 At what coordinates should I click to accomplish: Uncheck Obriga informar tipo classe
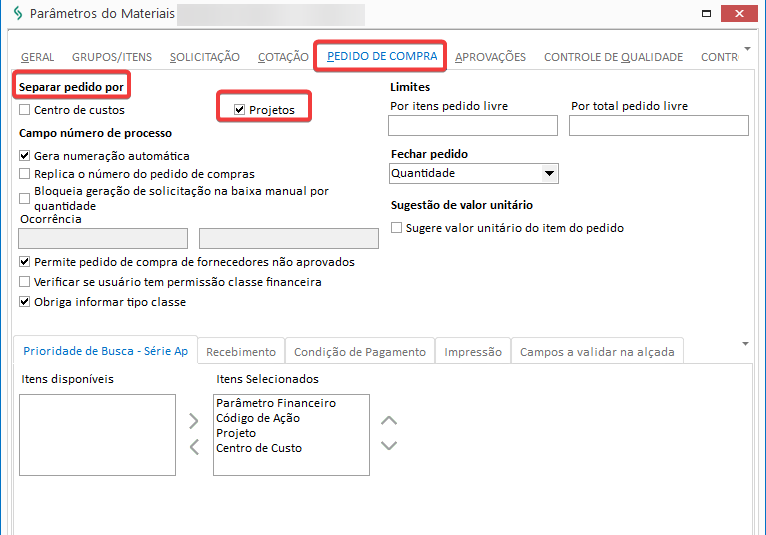click(x=25, y=302)
